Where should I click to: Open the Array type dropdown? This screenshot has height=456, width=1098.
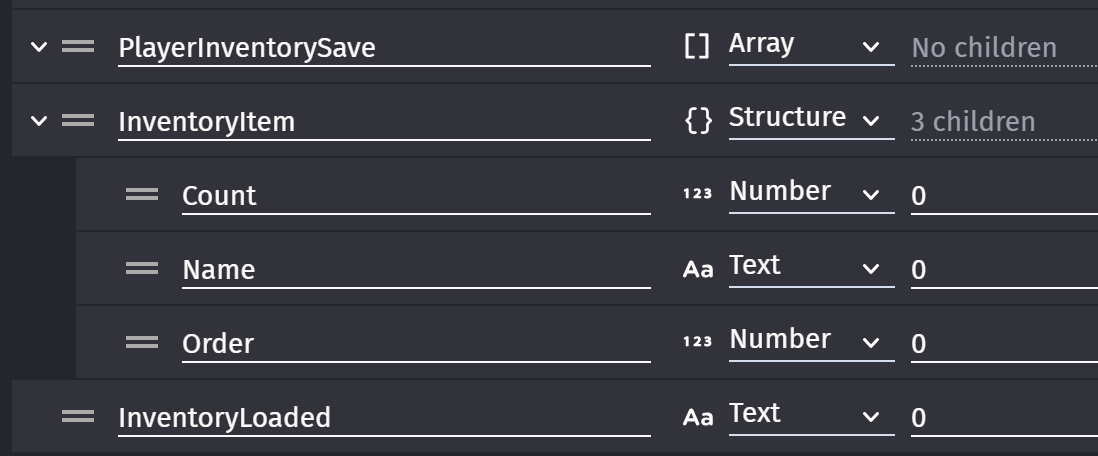(811, 46)
